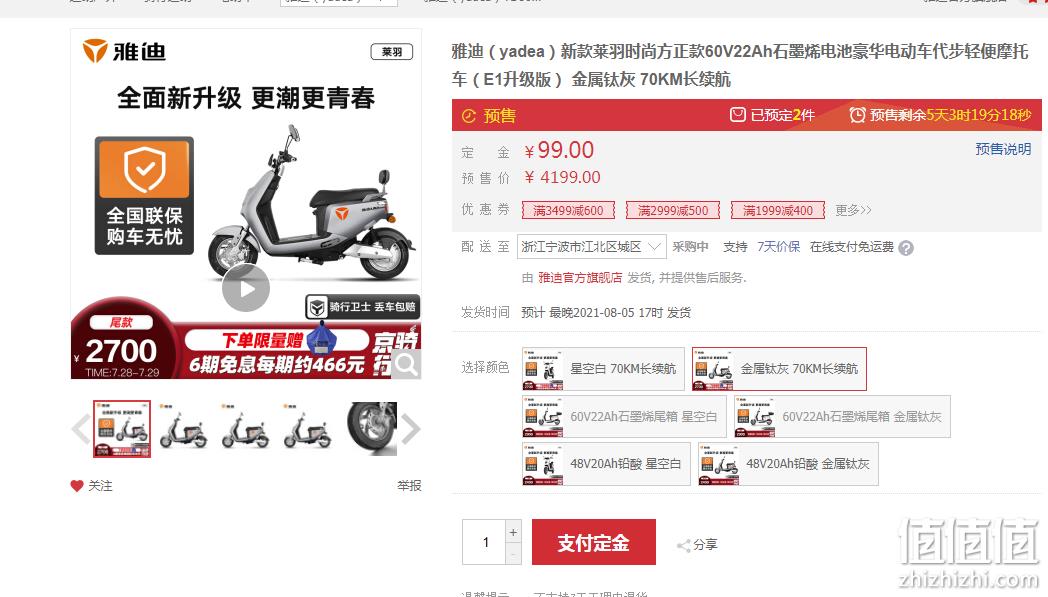1048x597 pixels.
Task: Play the product video
Action: click(246, 288)
